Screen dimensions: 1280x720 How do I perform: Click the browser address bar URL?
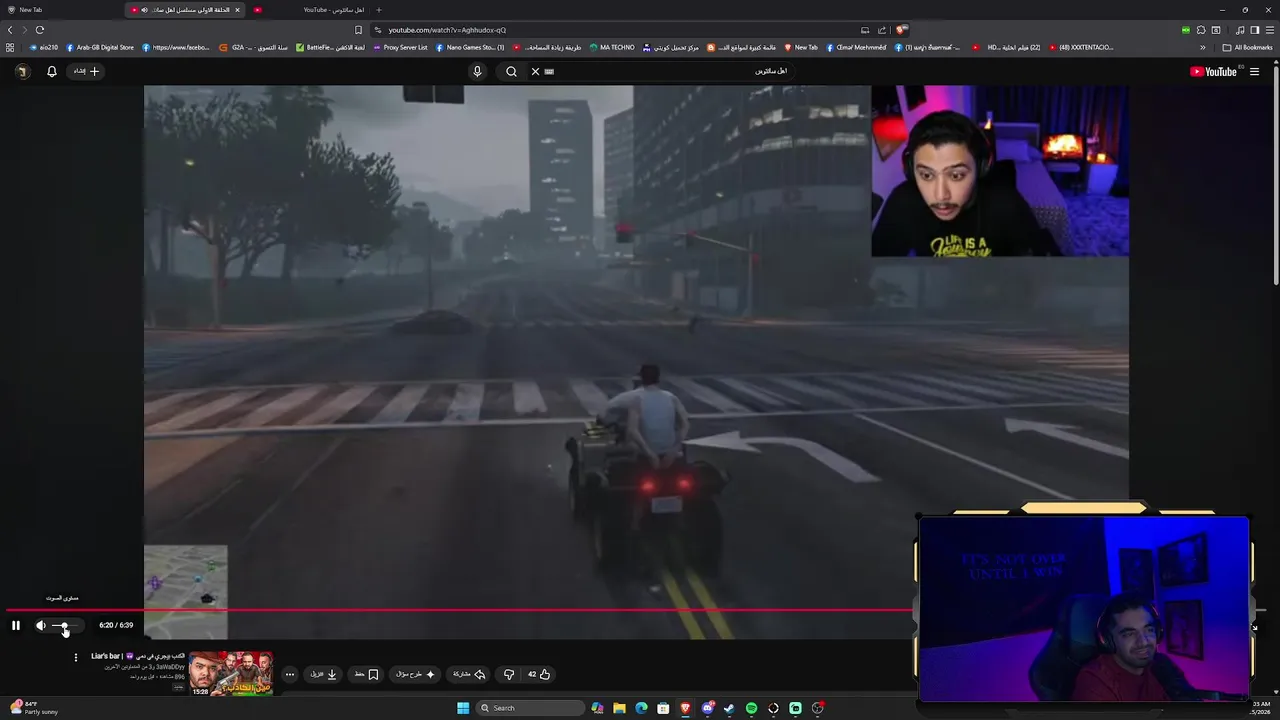tap(447, 30)
